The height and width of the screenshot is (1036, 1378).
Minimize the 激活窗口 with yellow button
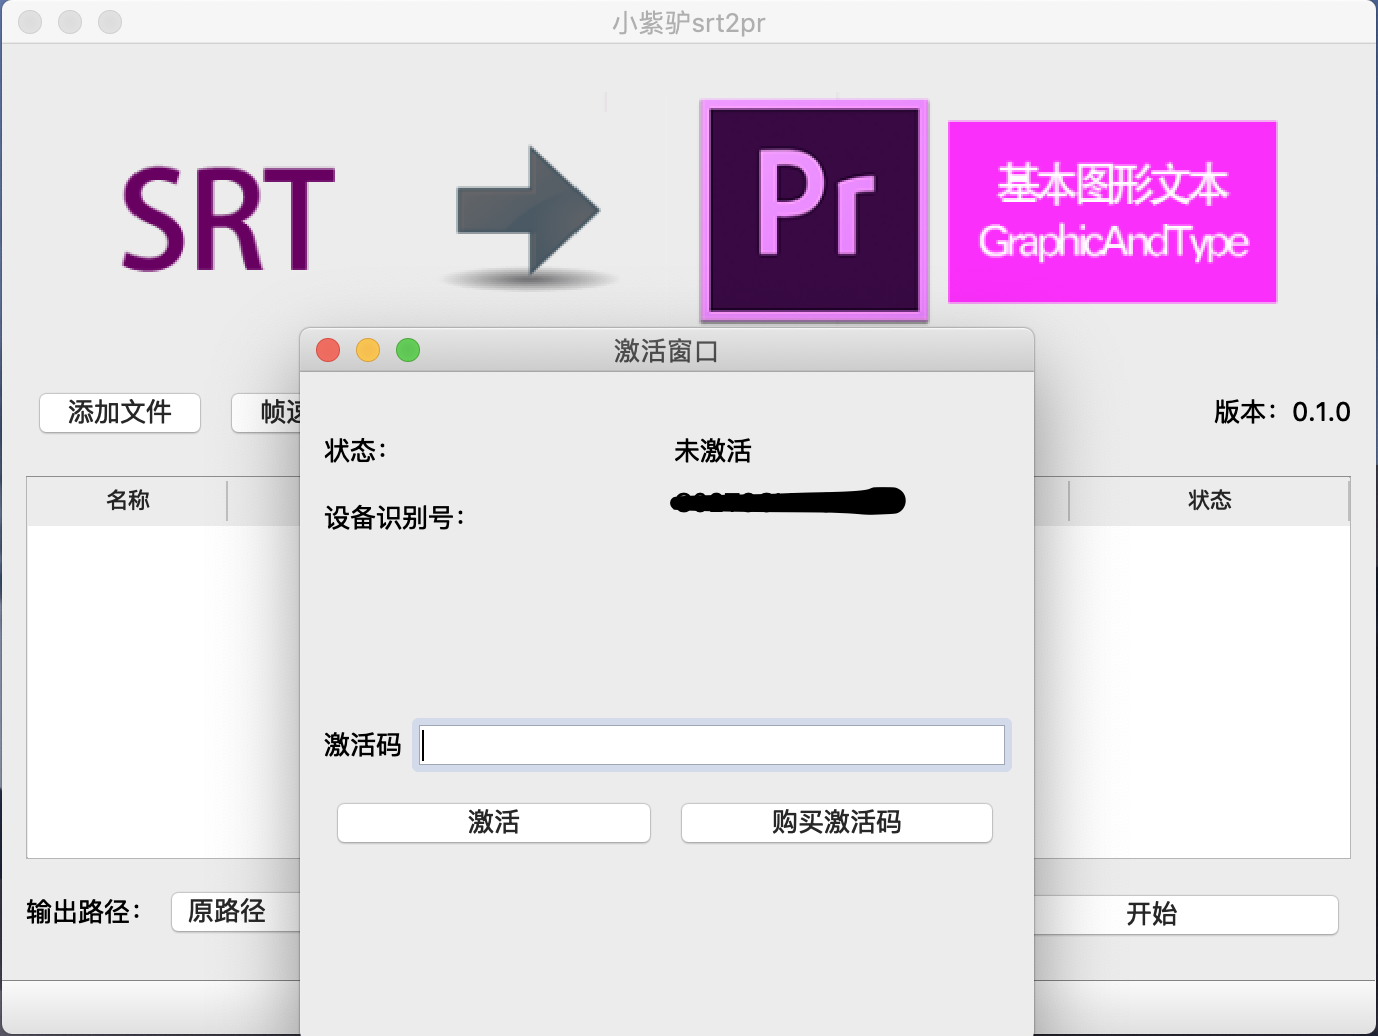click(x=368, y=350)
